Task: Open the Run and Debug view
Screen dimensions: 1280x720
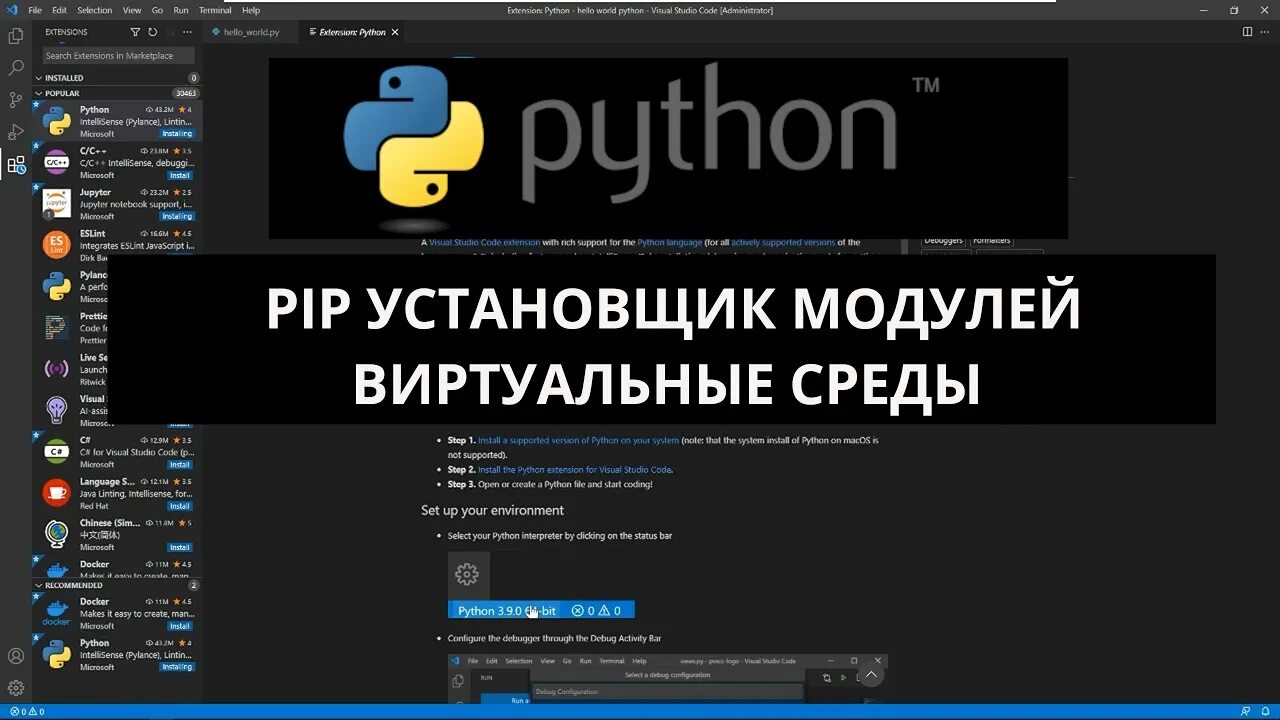Action: [16, 132]
